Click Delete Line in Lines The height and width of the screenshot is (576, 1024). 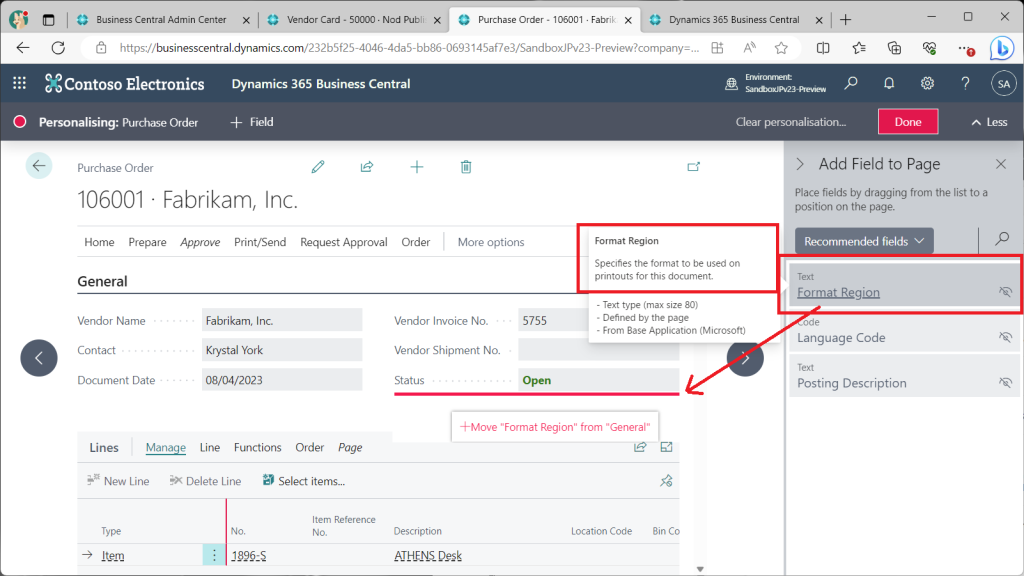pos(206,481)
